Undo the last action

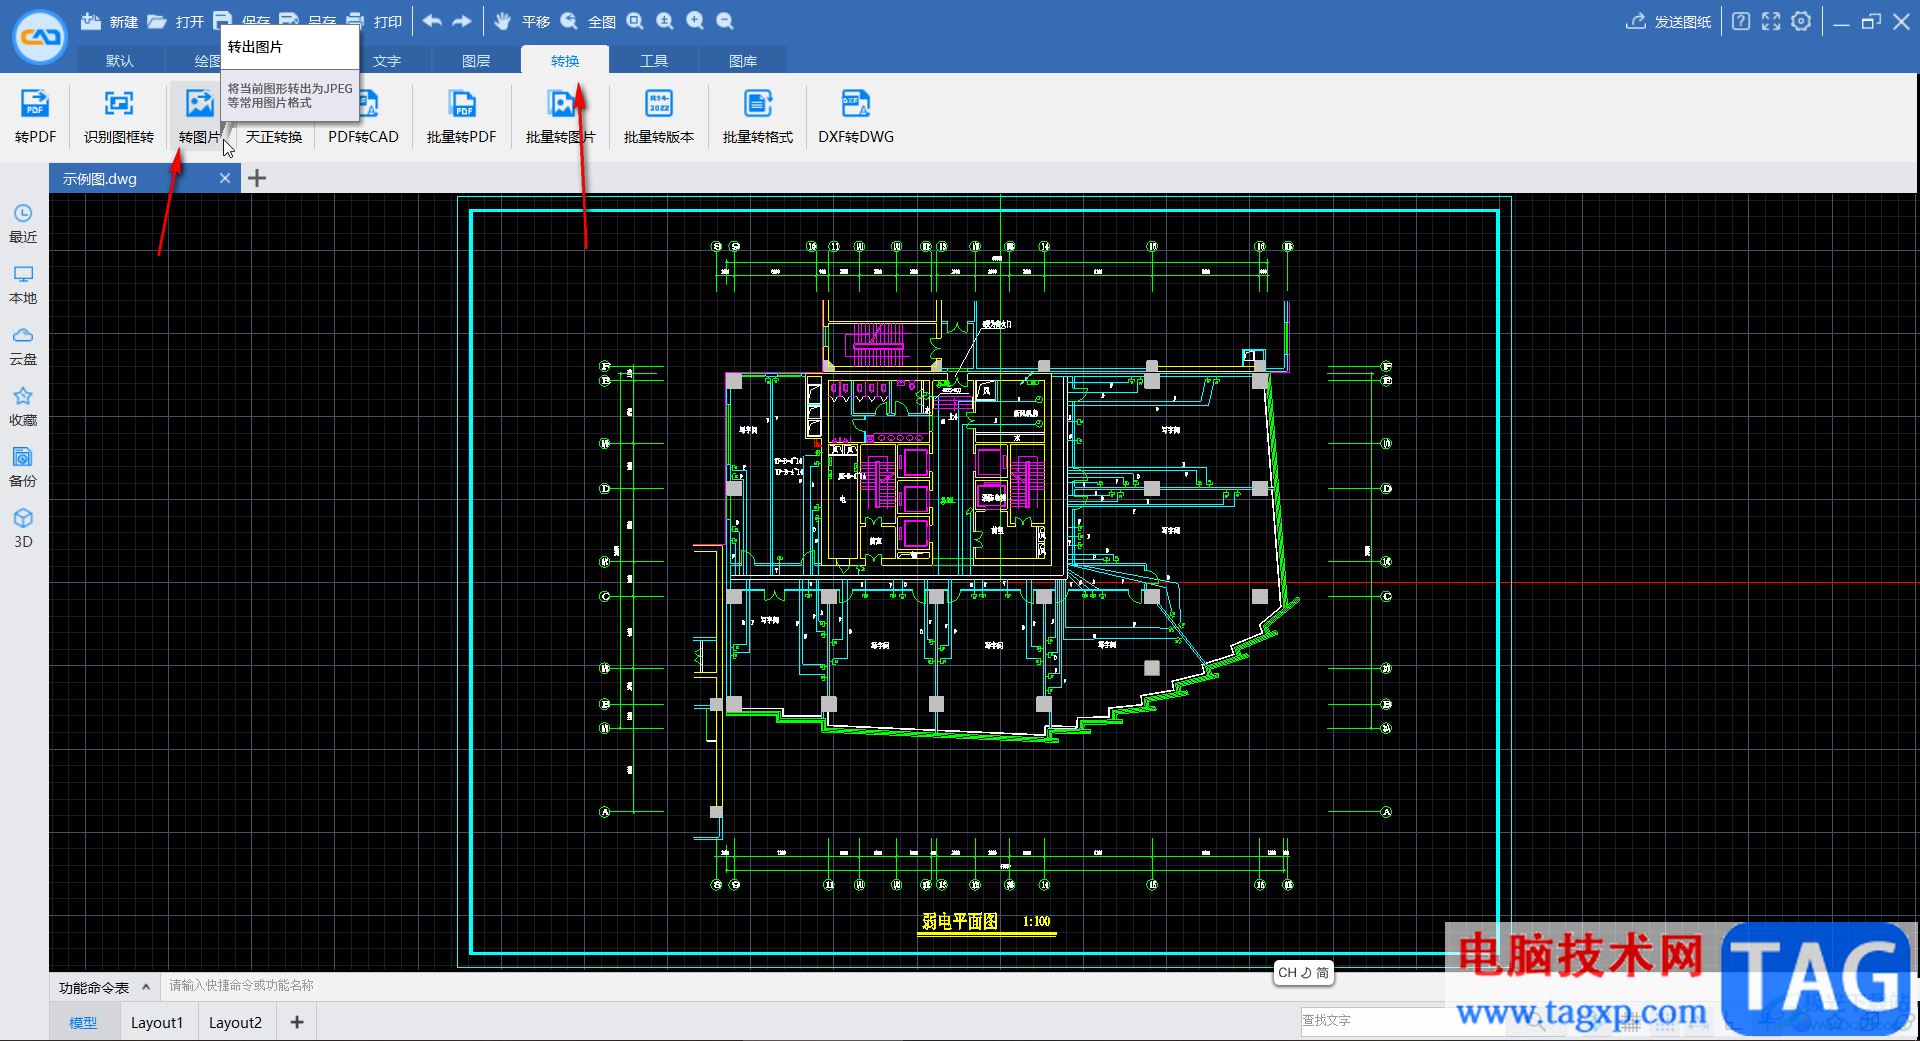point(432,21)
